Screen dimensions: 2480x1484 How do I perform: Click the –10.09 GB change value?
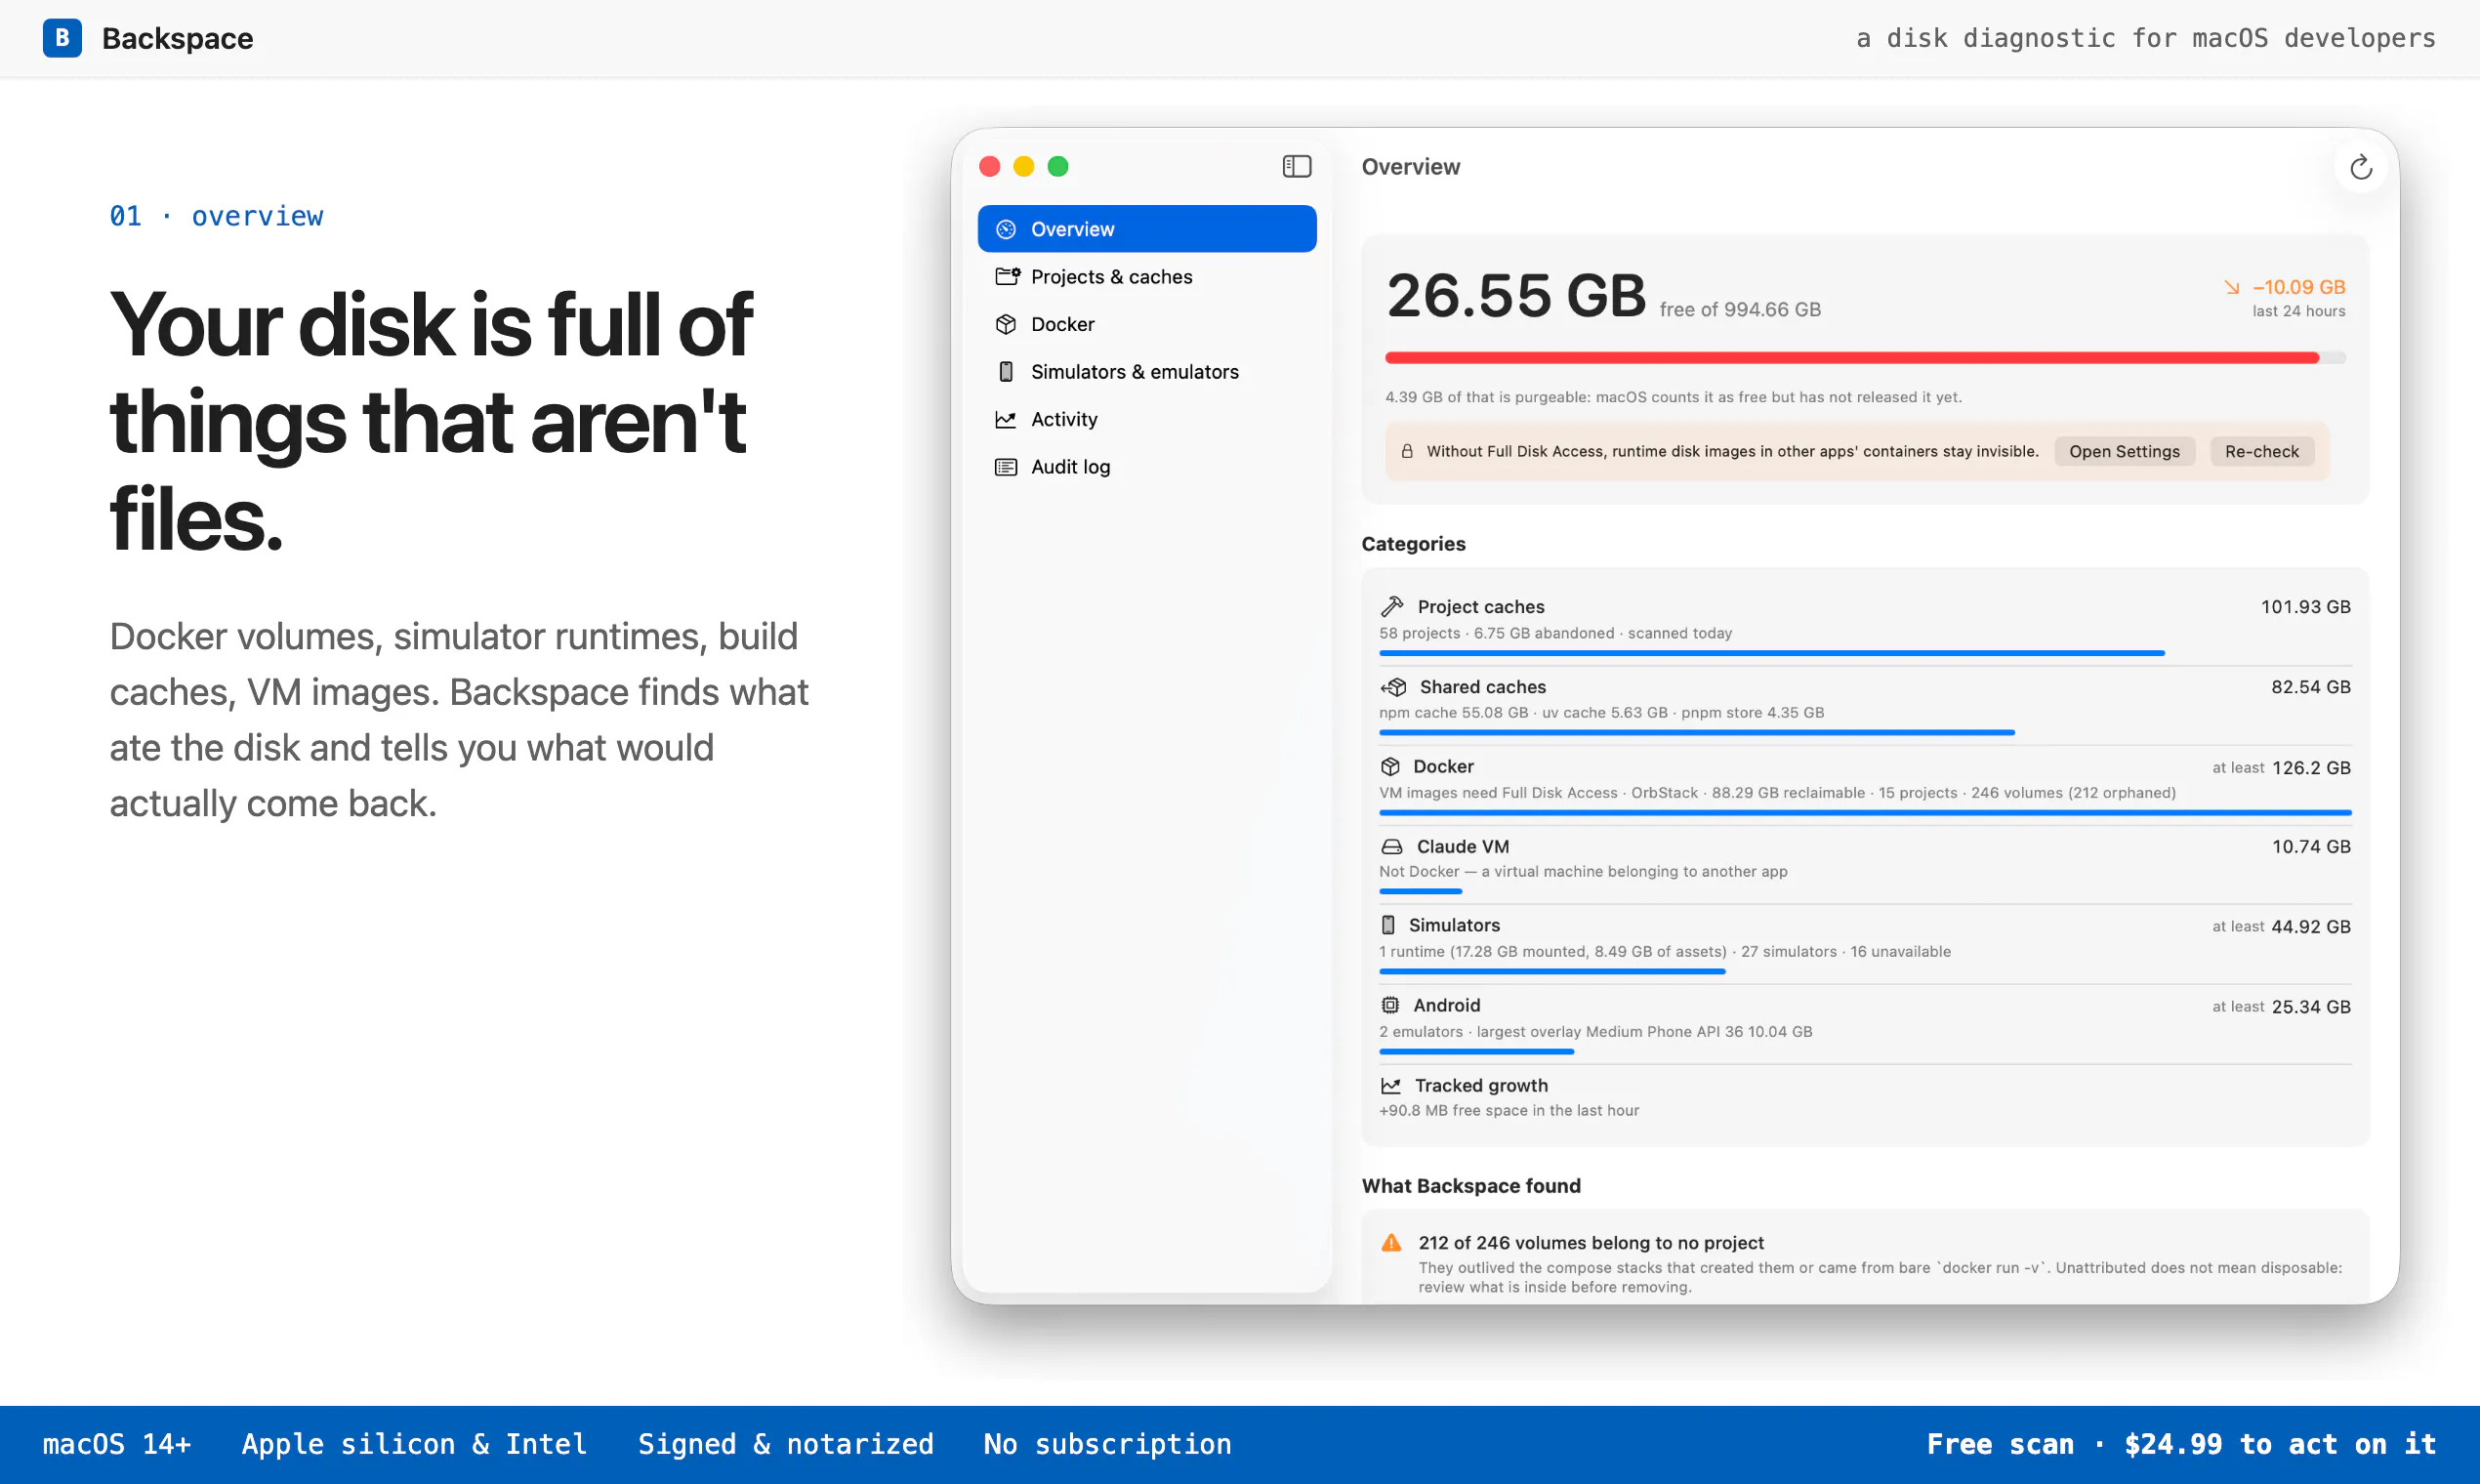tap(2299, 287)
